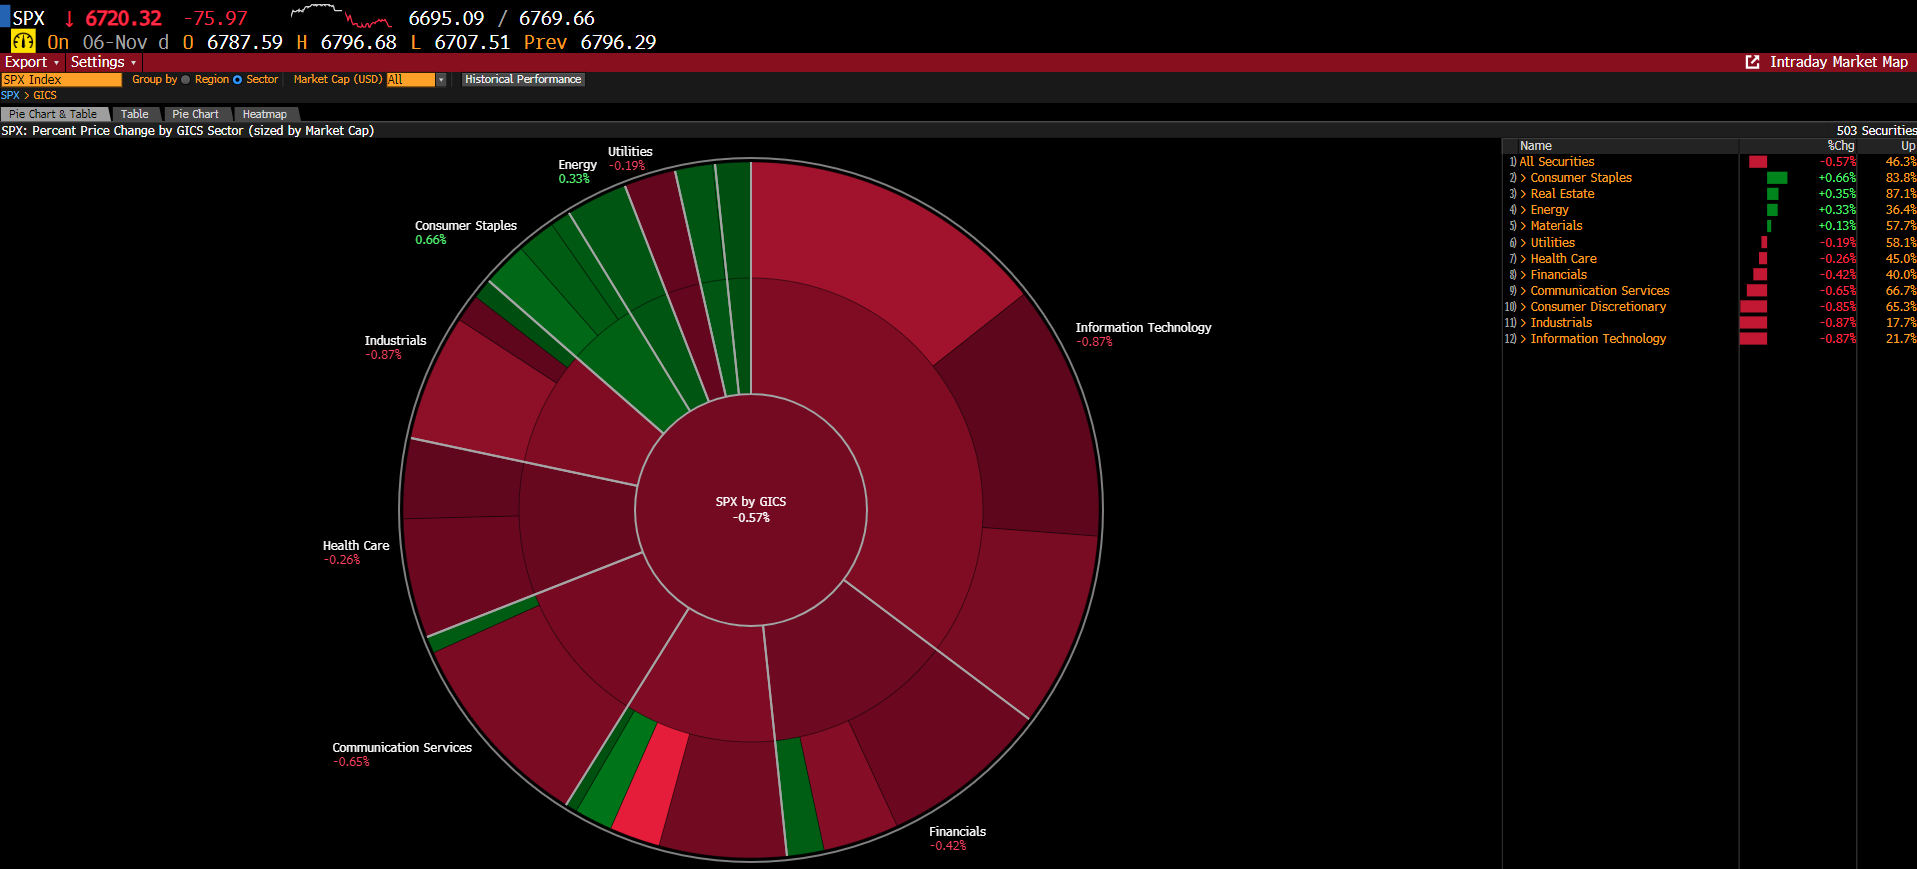Expand the Industrials row chevron
The height and width of the screenshot is (869, 1917).
coord(1523,323)
